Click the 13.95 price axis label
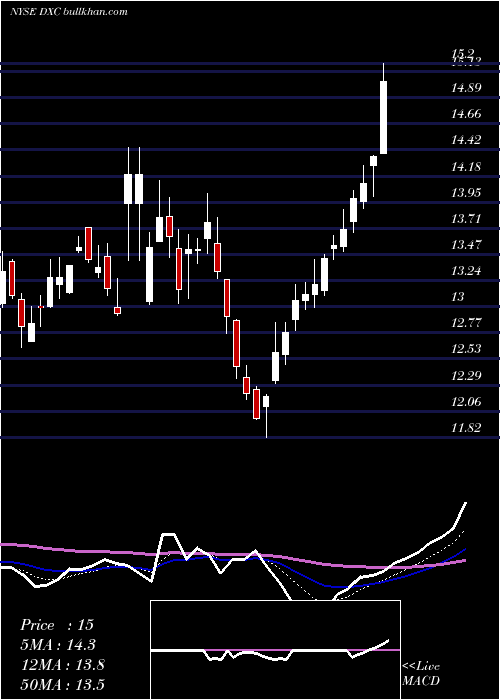The width and height of the screenshot is (500, 700). click(x=466, y=193)
